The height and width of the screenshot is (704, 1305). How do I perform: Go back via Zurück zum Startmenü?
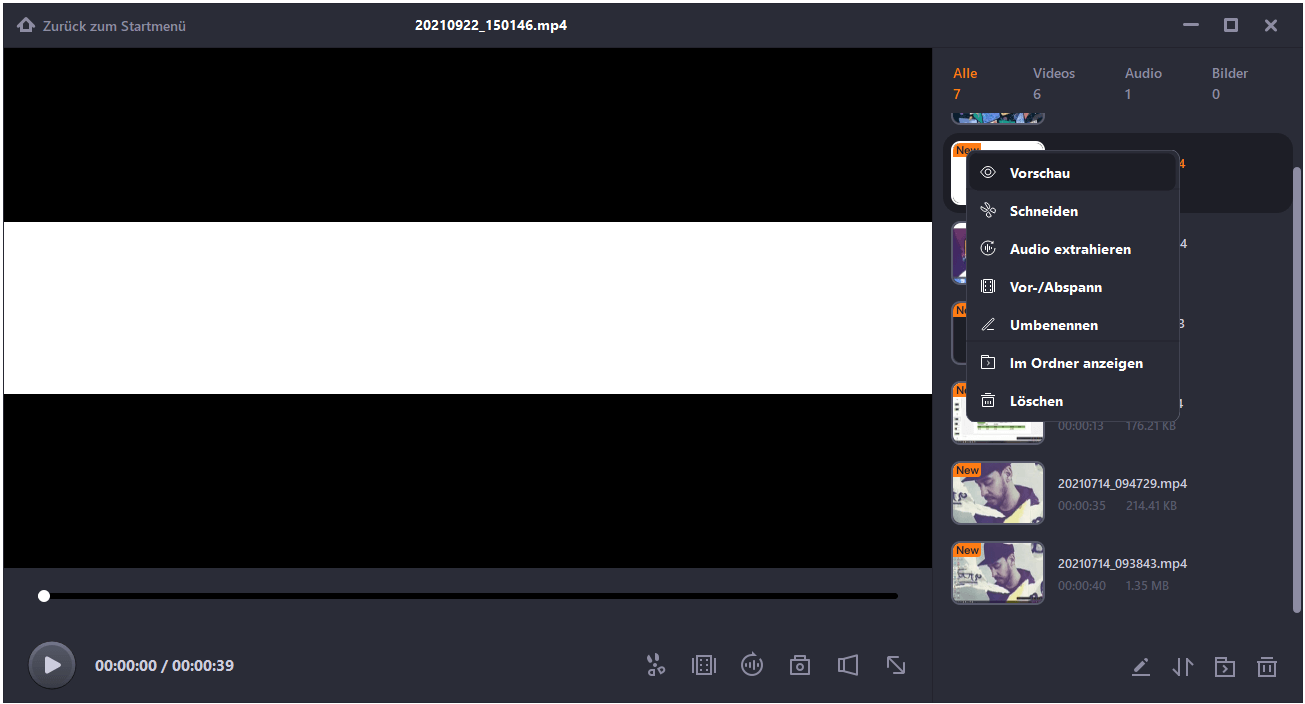coord(102,26)
